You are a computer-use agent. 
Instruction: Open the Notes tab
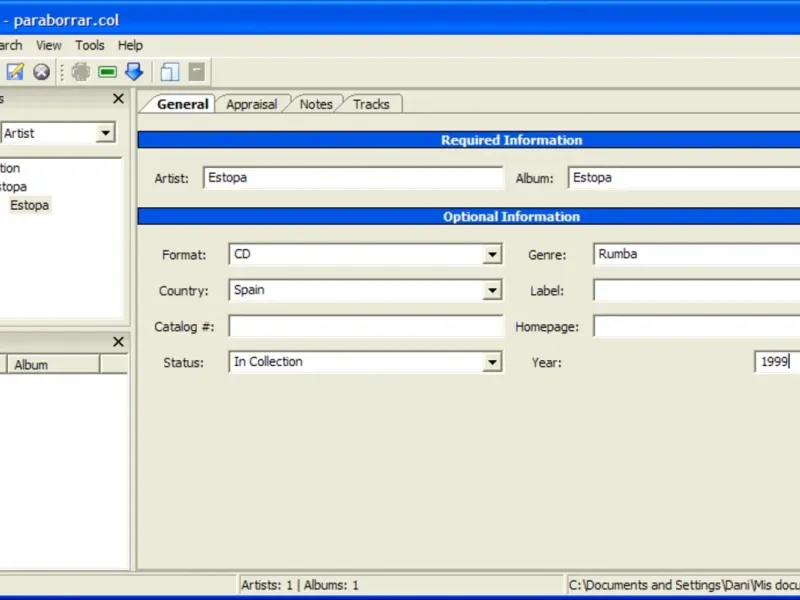pyautogui.click(x=316, y=104)
